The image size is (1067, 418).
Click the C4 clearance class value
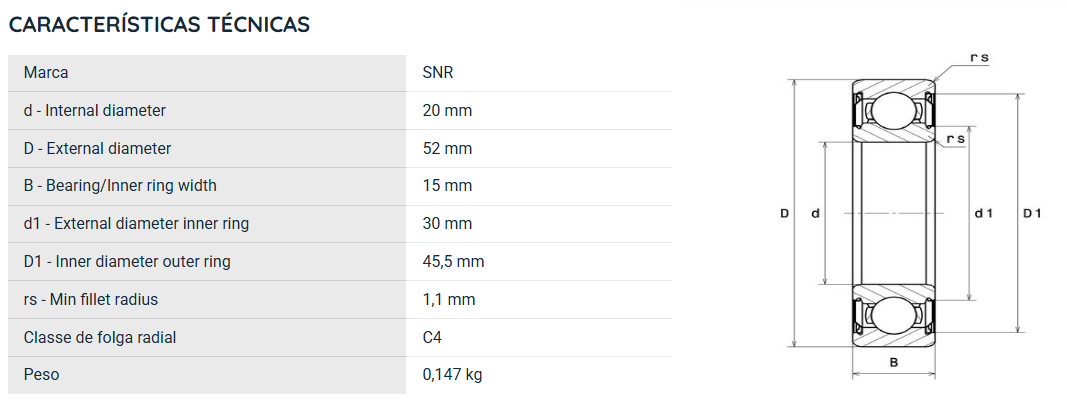tap(432, 338)
